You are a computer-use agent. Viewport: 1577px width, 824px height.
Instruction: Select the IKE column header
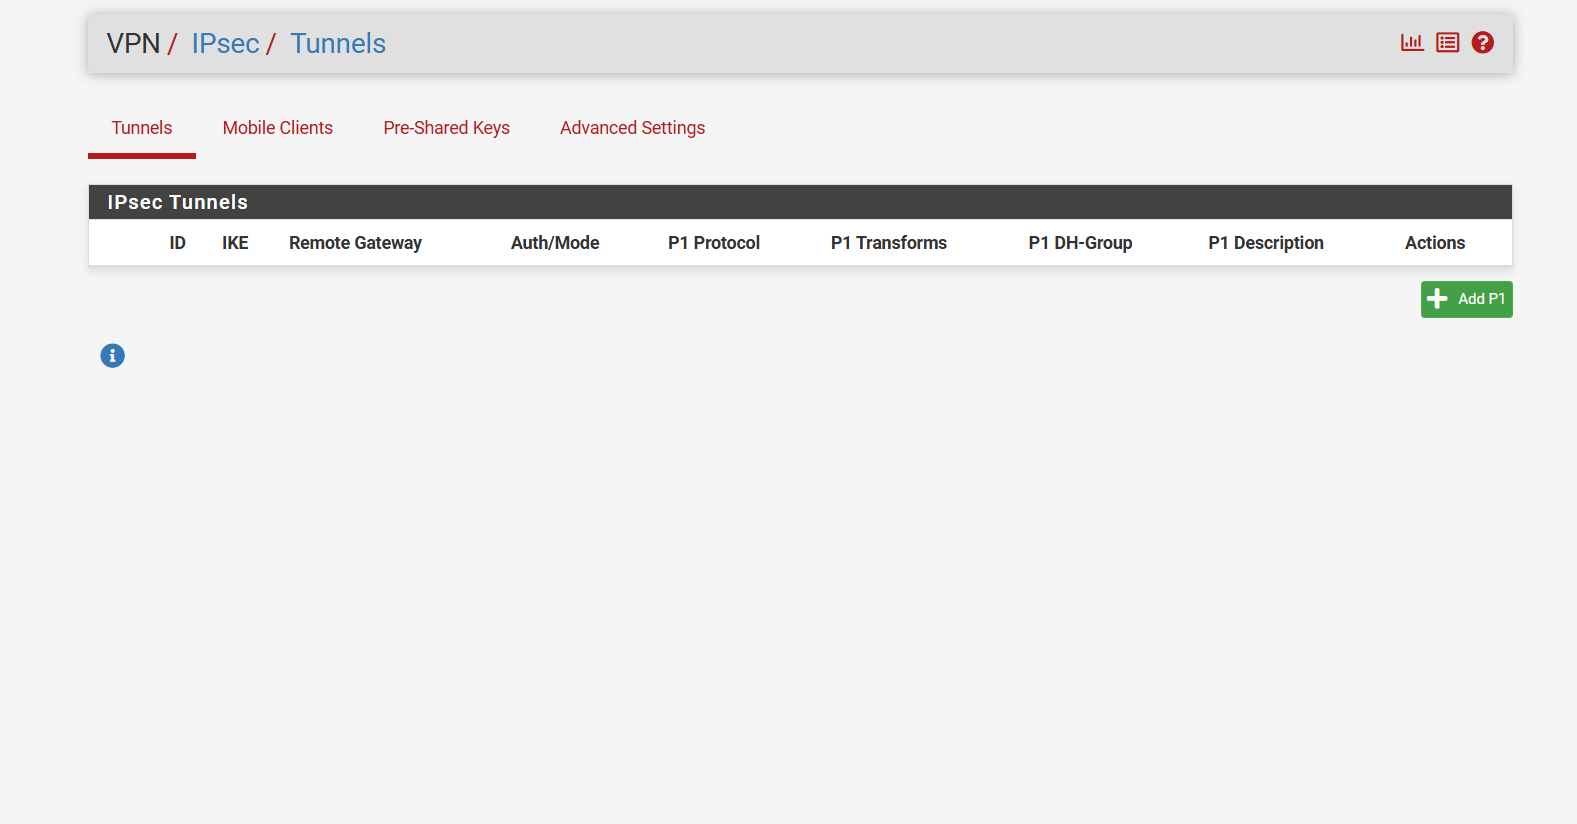(235, 243)
